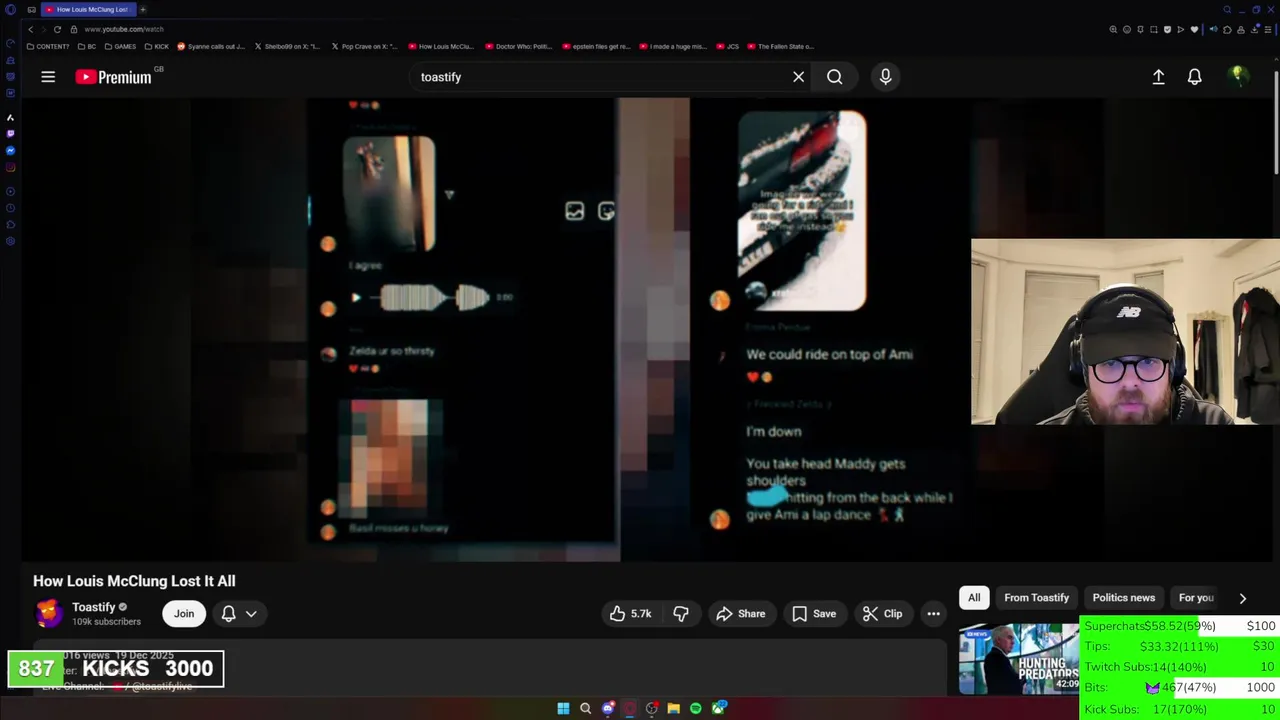Open the JCS bookmark

click(726, 46)
